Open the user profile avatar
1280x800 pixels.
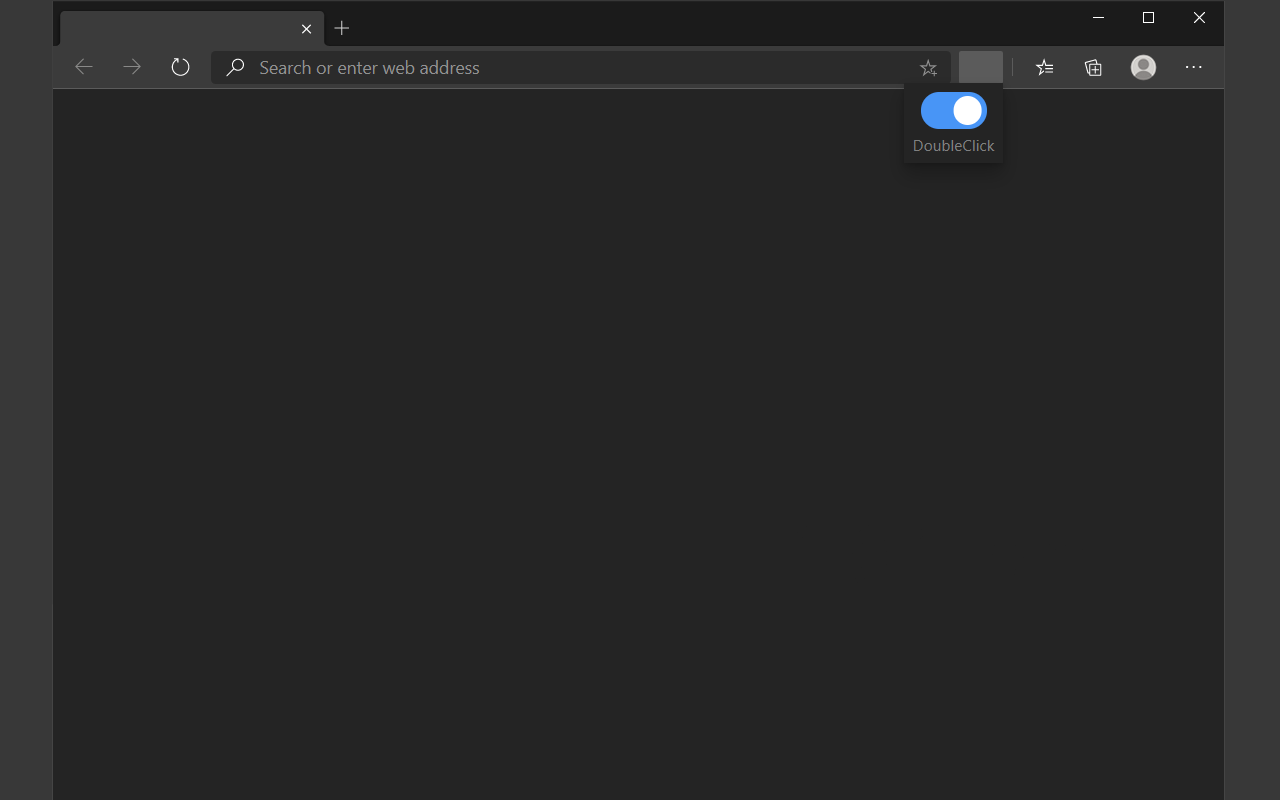click(x=1144, y=67)
